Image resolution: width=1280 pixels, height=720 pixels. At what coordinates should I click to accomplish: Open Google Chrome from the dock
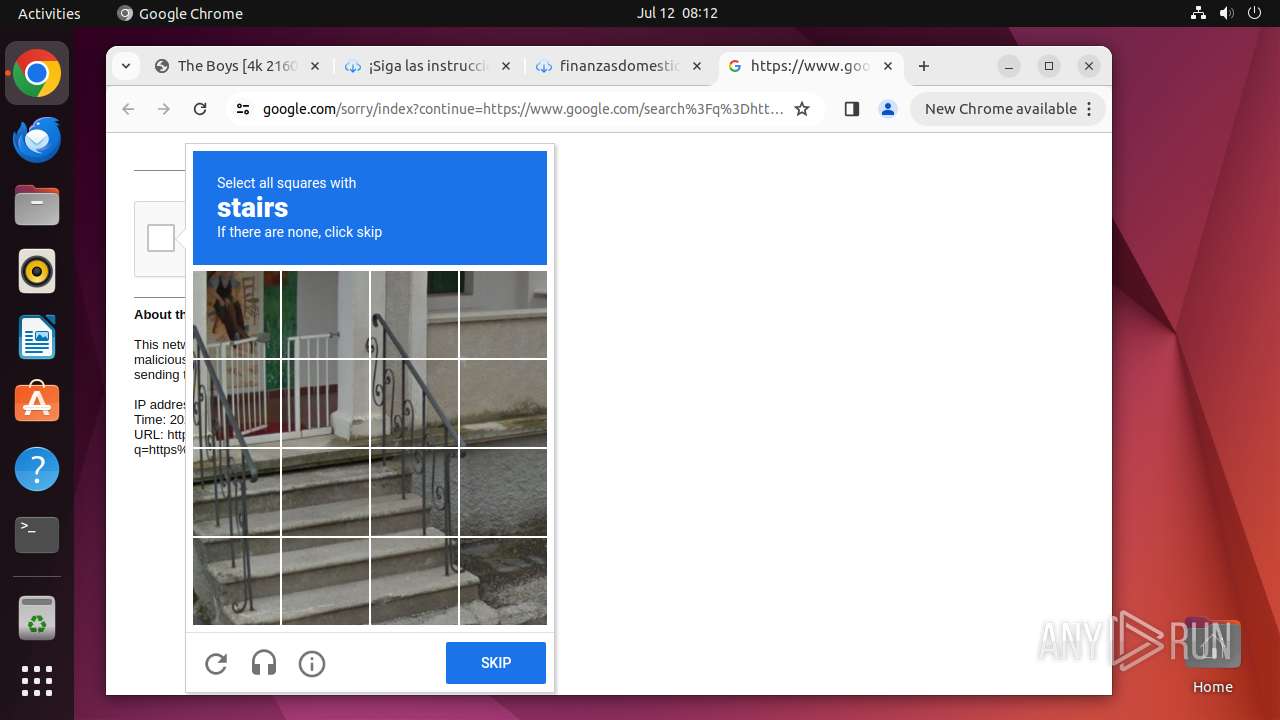pos(37,74)
